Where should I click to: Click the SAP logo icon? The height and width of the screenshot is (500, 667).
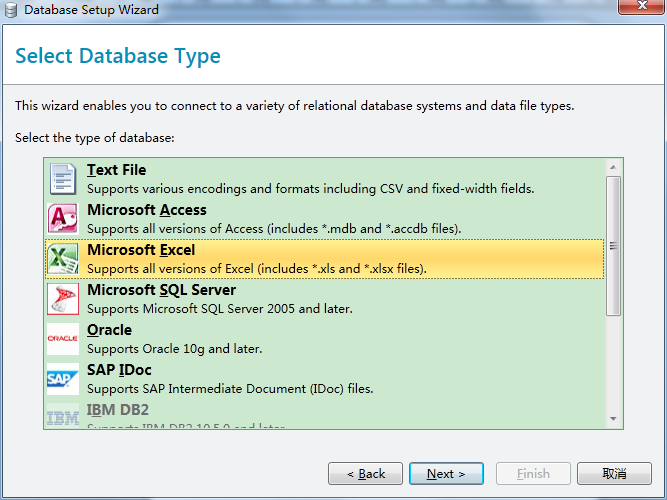pyautogui.click(x=63, y=379)
